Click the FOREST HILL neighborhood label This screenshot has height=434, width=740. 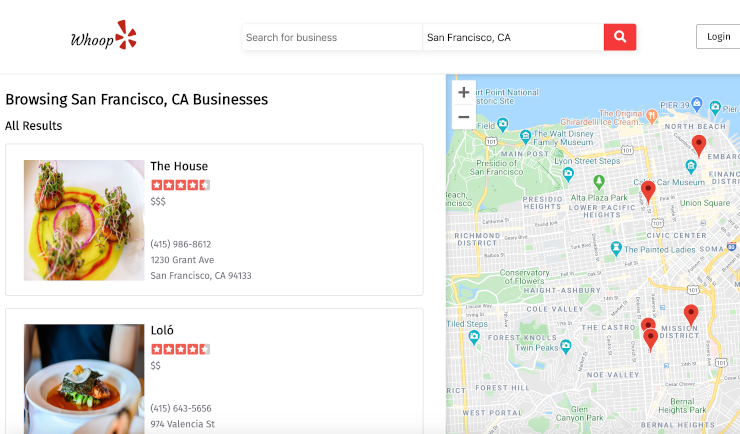point(502,388)
